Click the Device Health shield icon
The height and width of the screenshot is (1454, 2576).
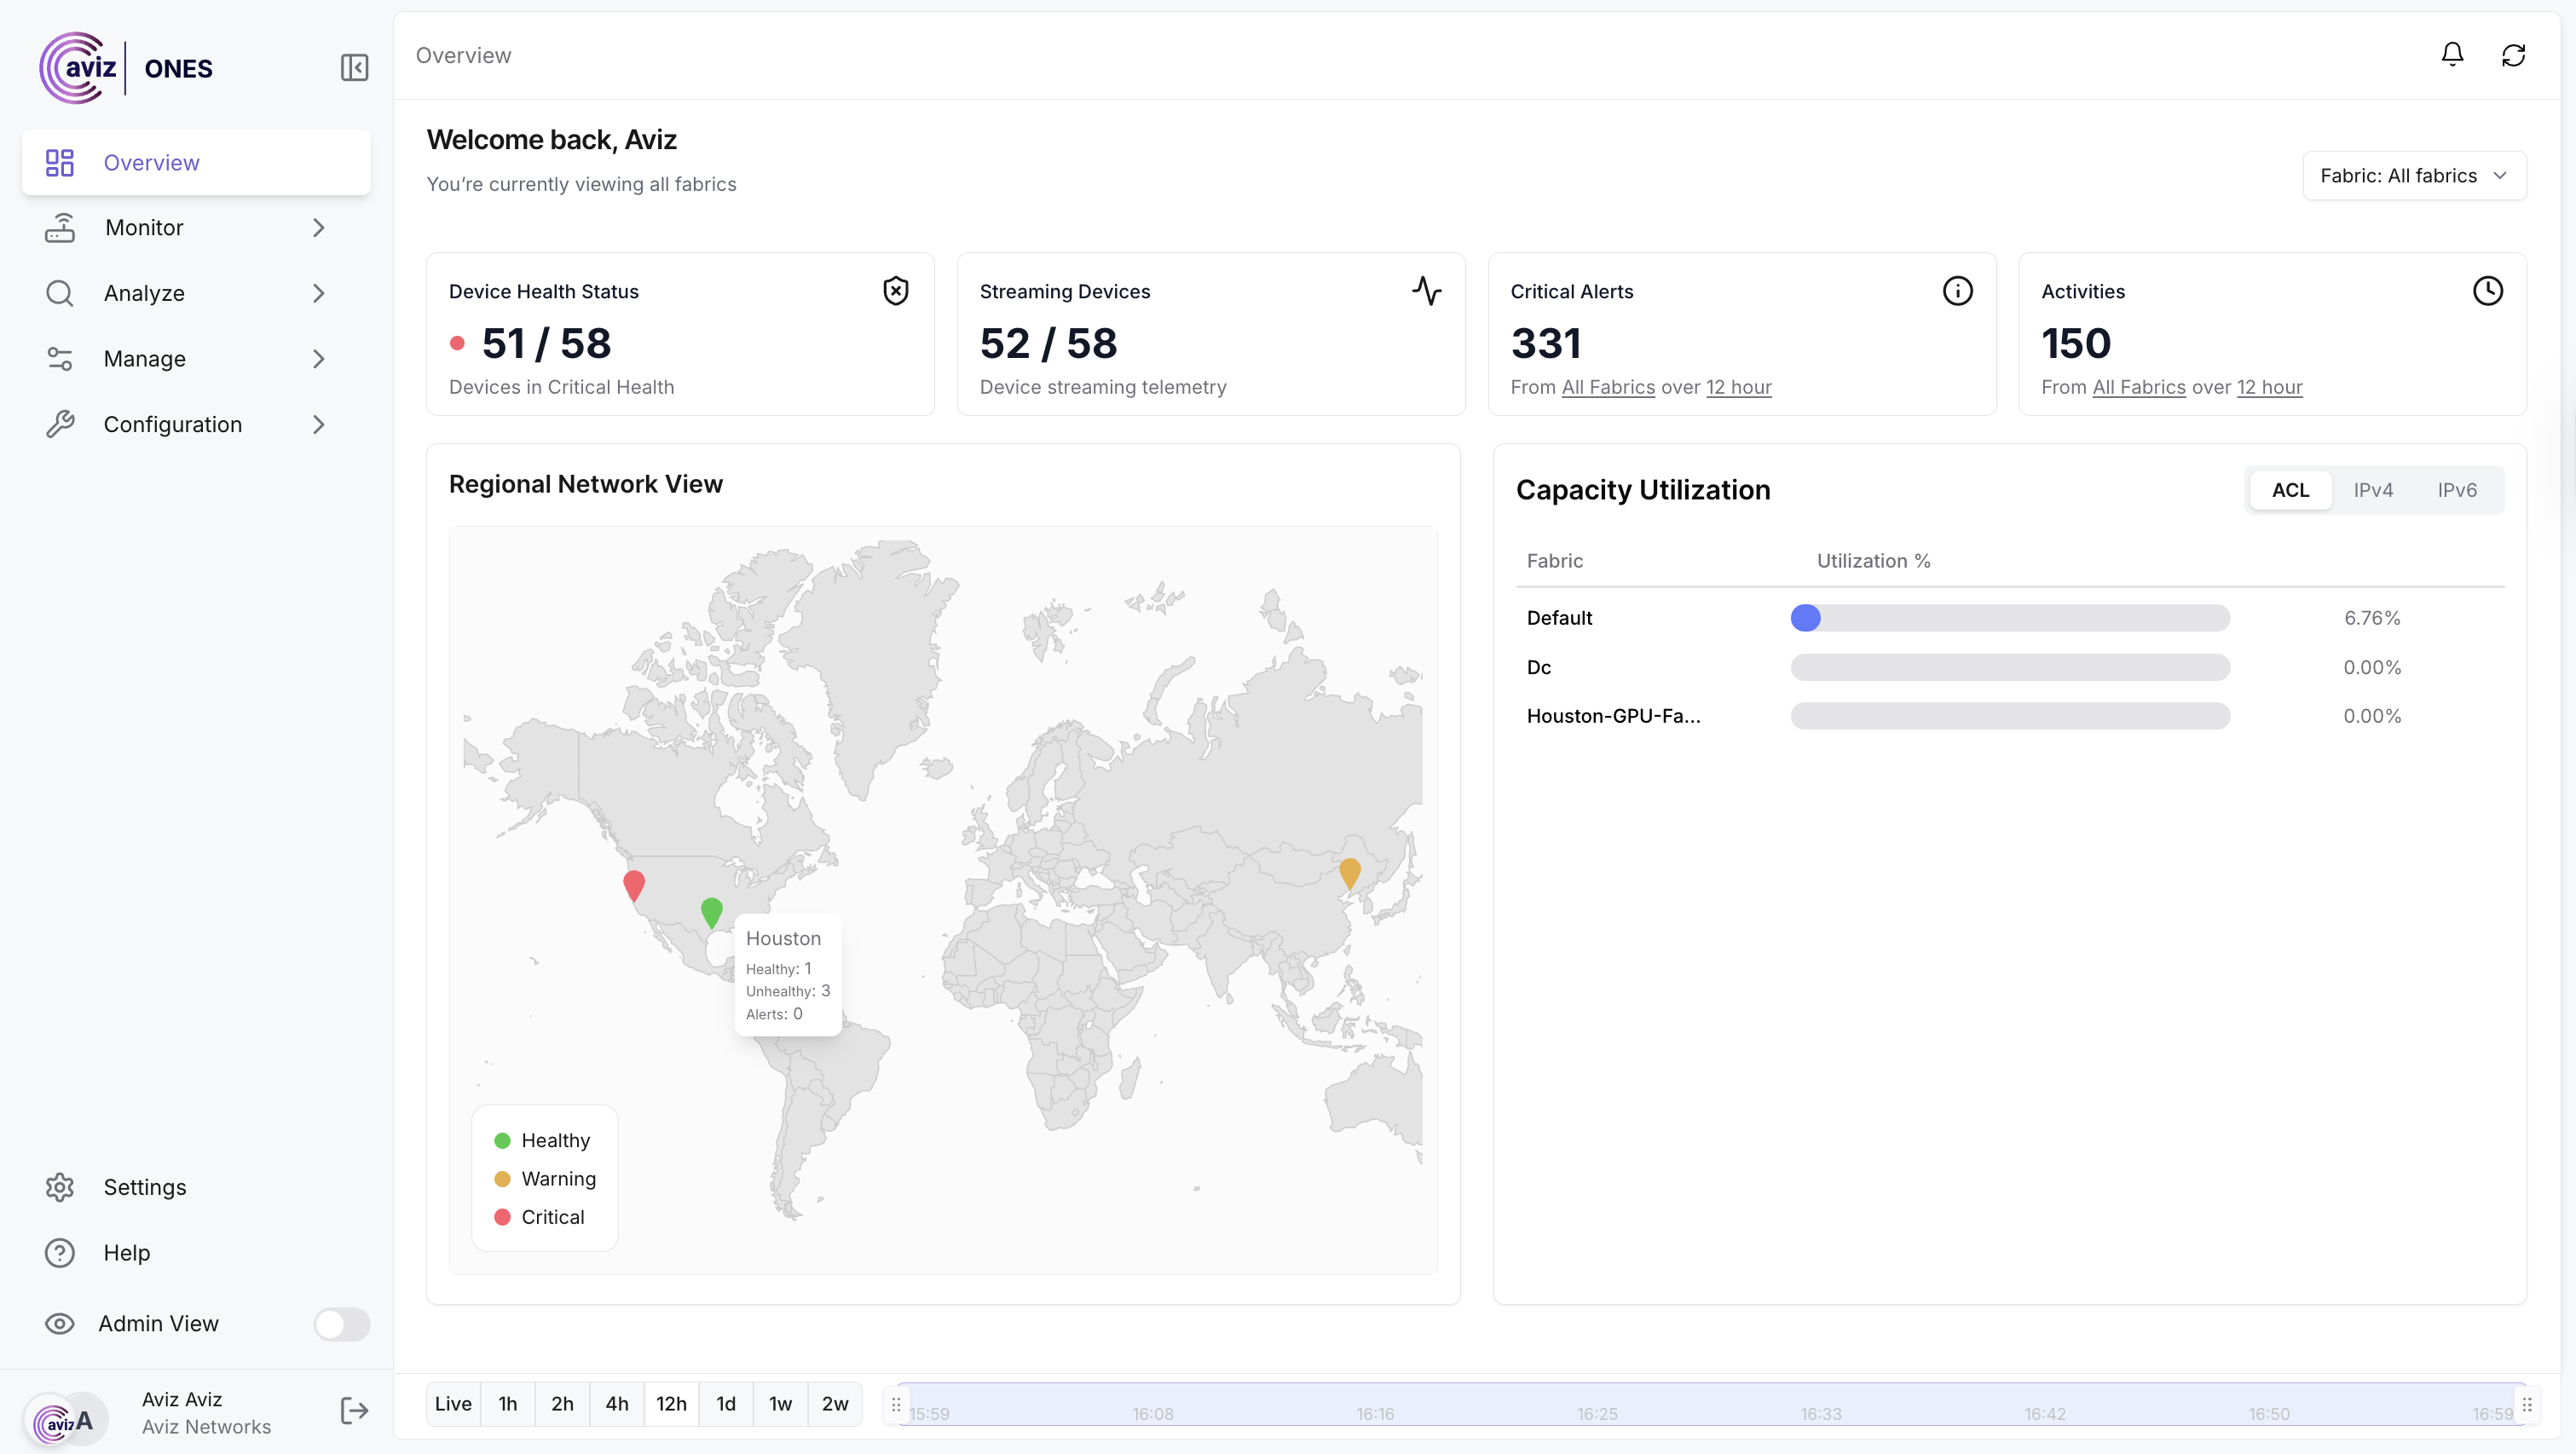(x=895, y=291)
